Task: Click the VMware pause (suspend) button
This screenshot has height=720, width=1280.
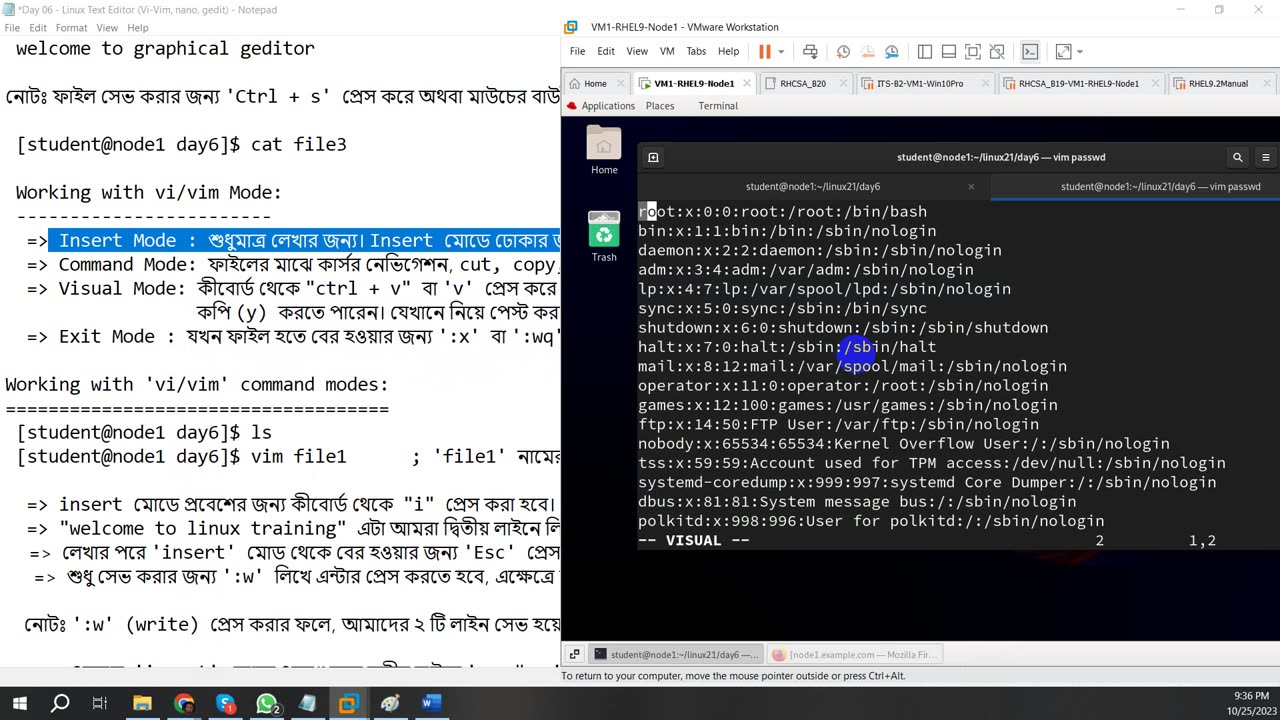Action: 765,51
